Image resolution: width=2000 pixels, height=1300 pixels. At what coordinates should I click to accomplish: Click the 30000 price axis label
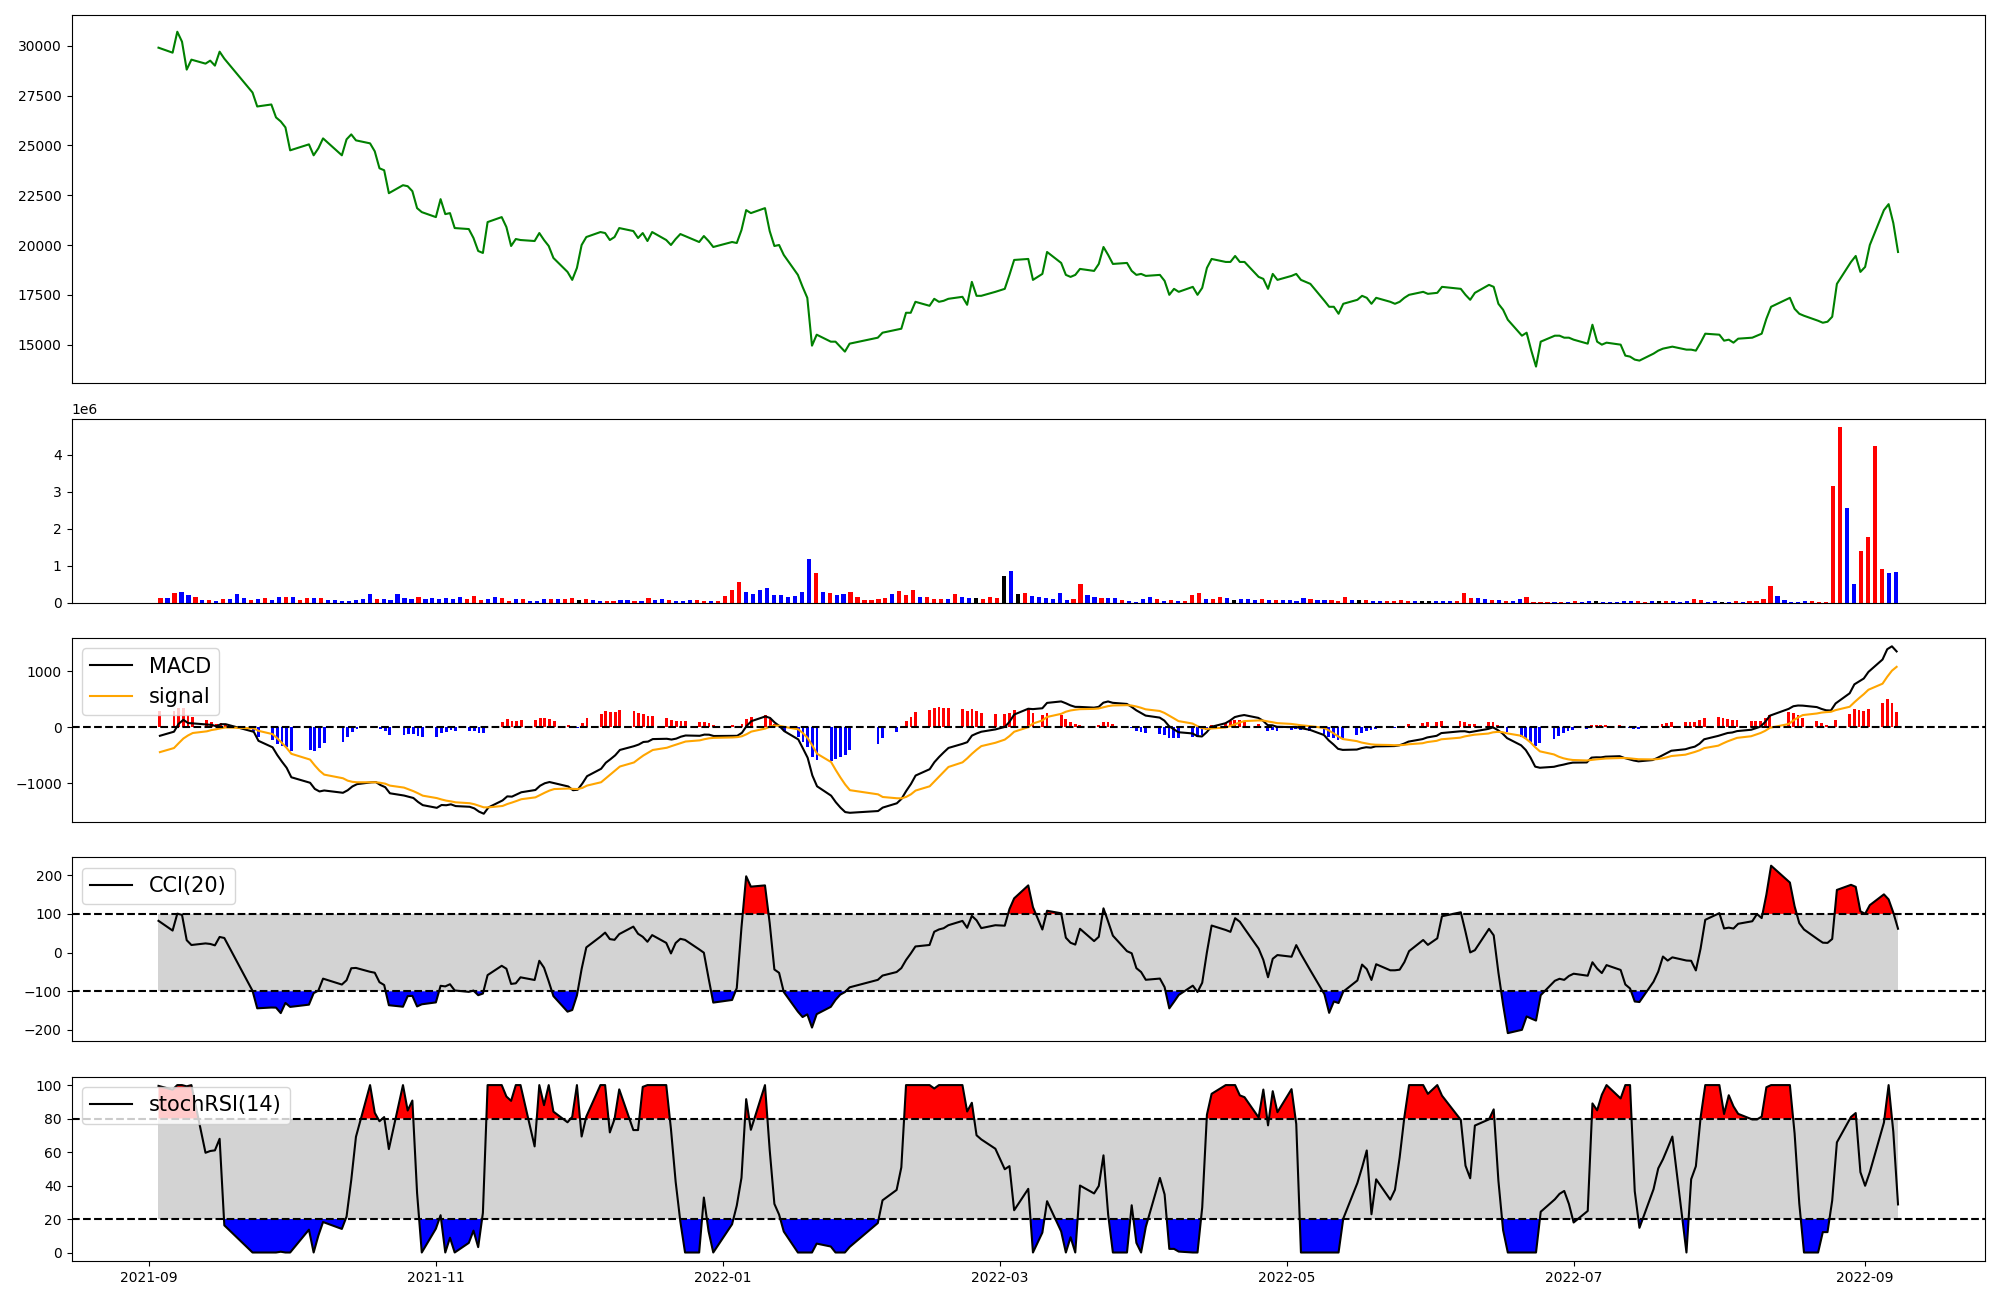pos(39,46)
